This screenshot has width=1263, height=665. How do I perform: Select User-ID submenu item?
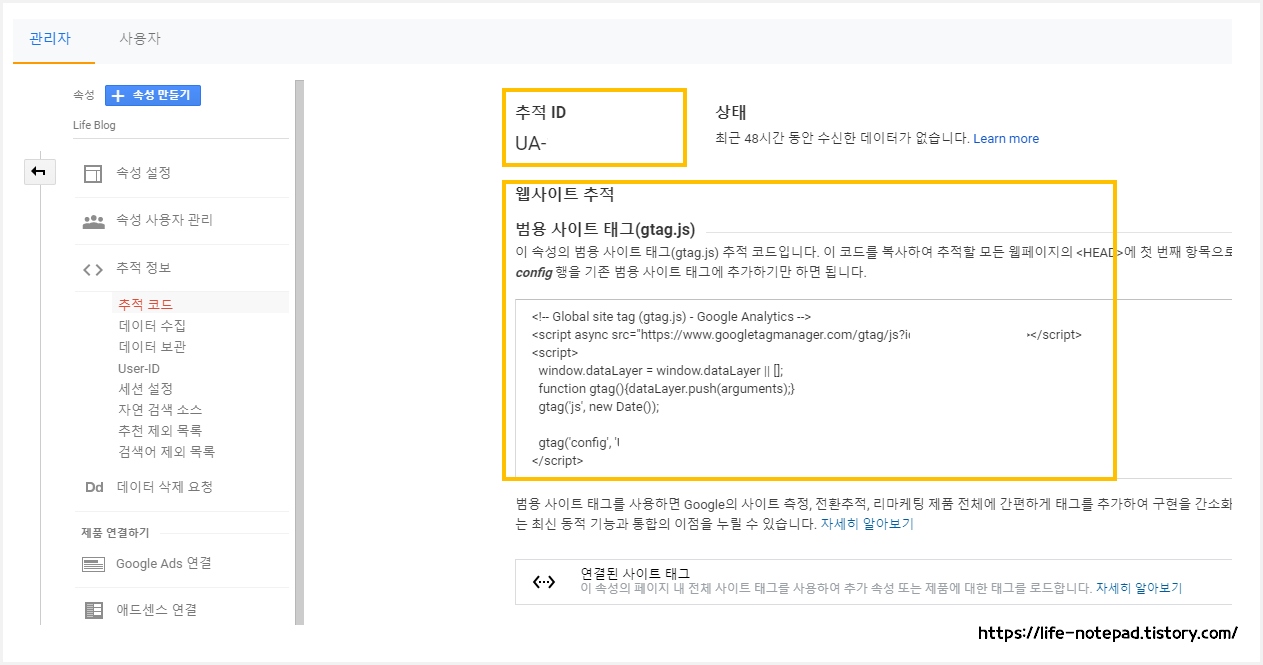click(139, 368)
